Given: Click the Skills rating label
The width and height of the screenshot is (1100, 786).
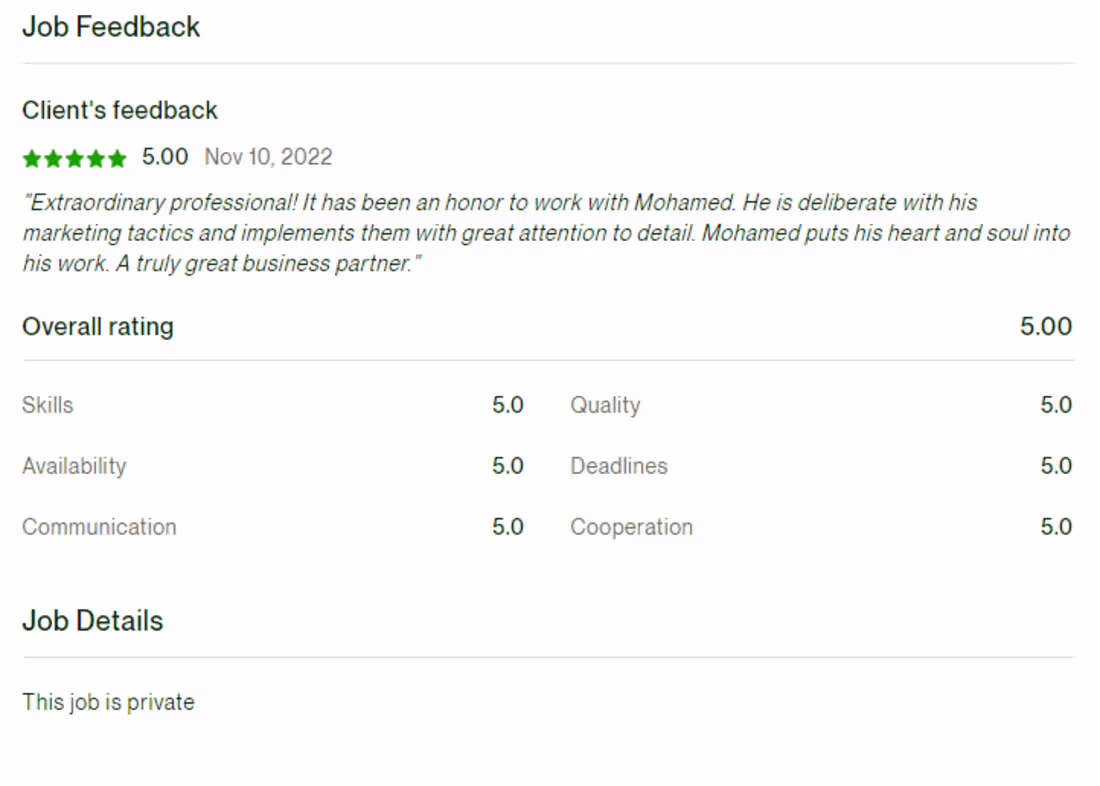Looking at the screenshot, I should 48,405.
